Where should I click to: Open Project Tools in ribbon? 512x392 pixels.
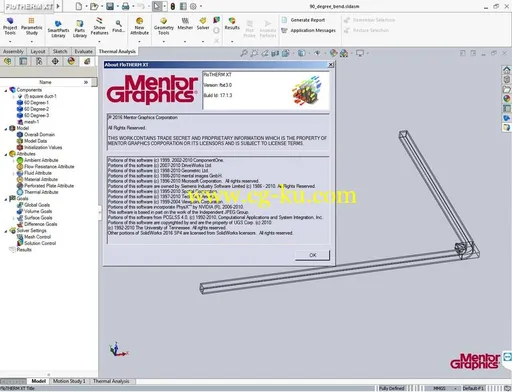pyautogui.click(x=10, y=26)
